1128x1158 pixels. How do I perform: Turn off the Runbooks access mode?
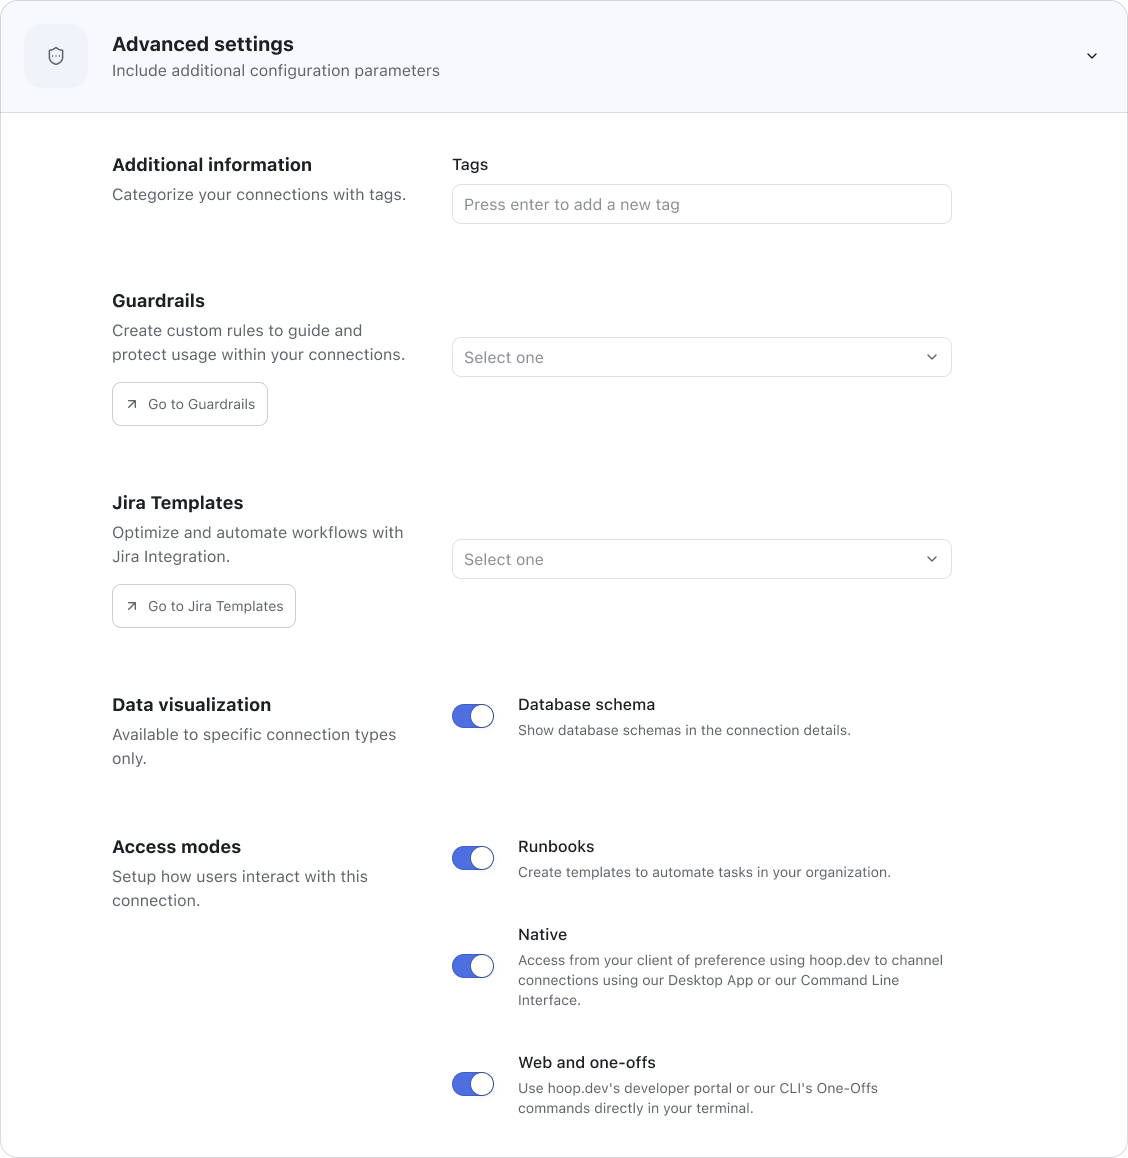tap(473, 858)
